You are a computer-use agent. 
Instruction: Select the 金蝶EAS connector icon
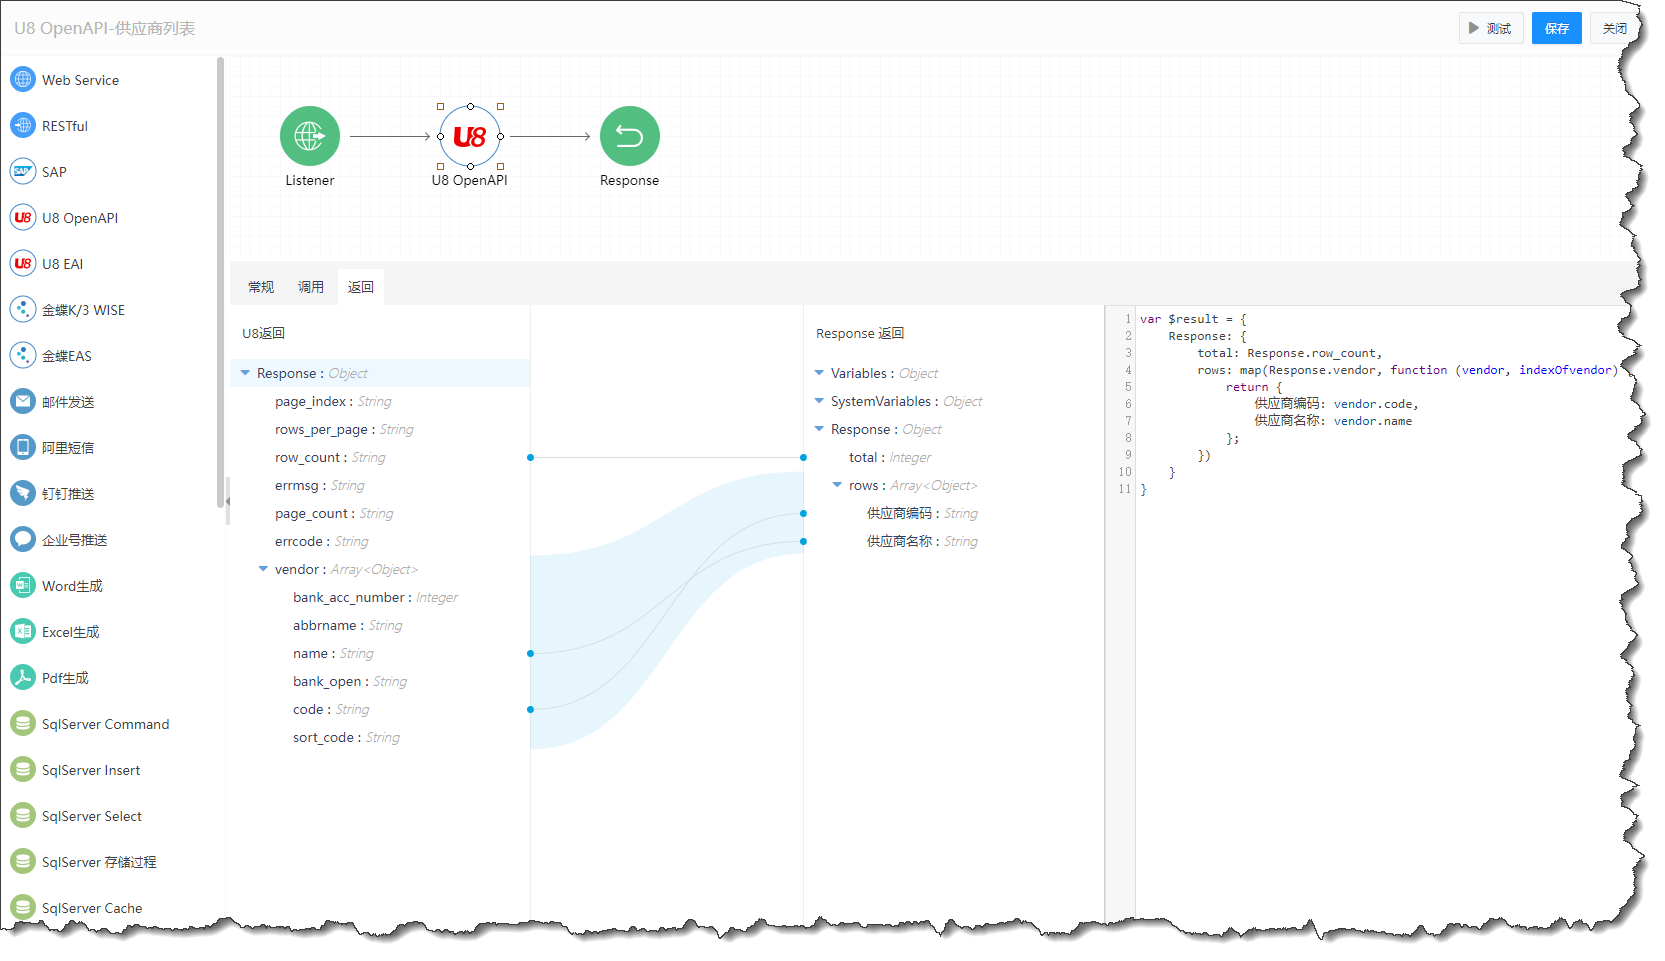pos(23,355)
